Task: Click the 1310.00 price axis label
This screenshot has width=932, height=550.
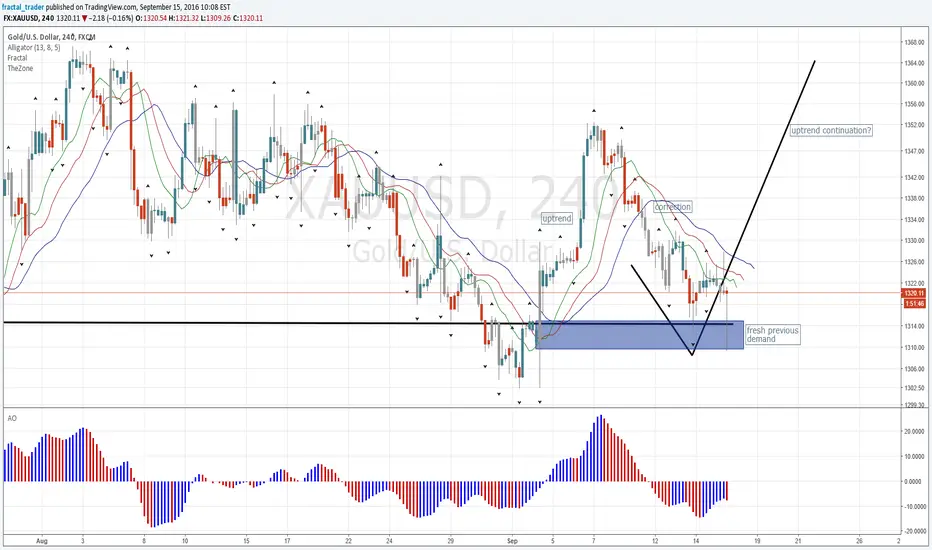Action: point(914,347)
